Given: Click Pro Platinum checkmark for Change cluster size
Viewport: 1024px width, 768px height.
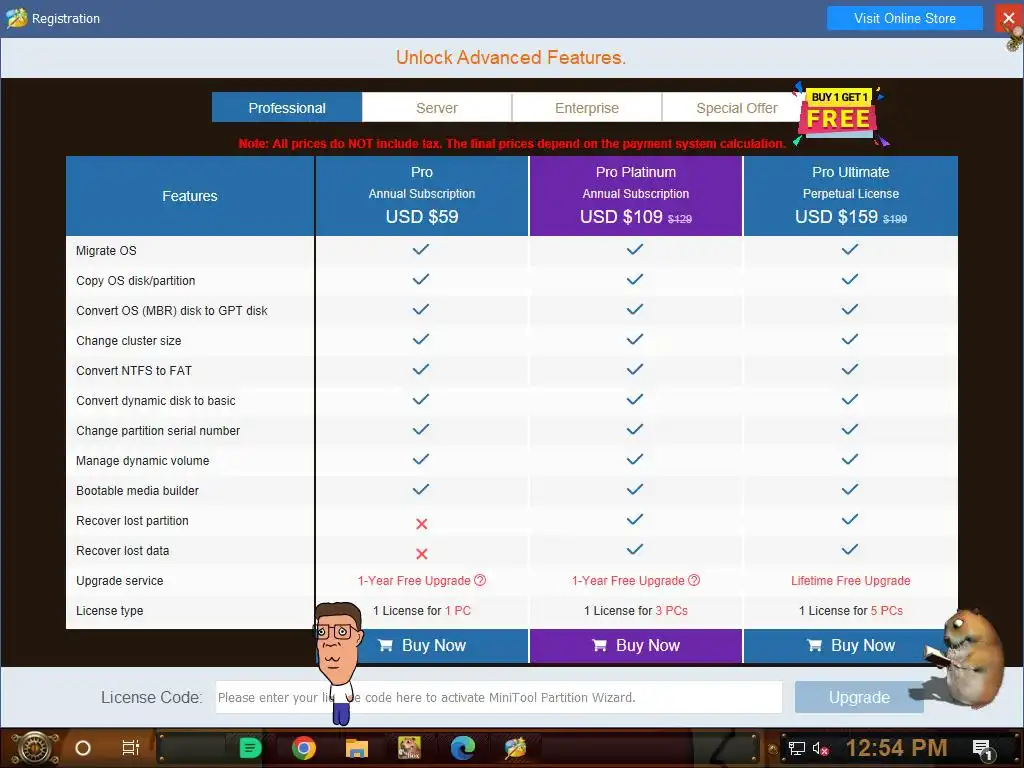Looking at the screenshot, I should pyautogui.click(x=635, y=339).
